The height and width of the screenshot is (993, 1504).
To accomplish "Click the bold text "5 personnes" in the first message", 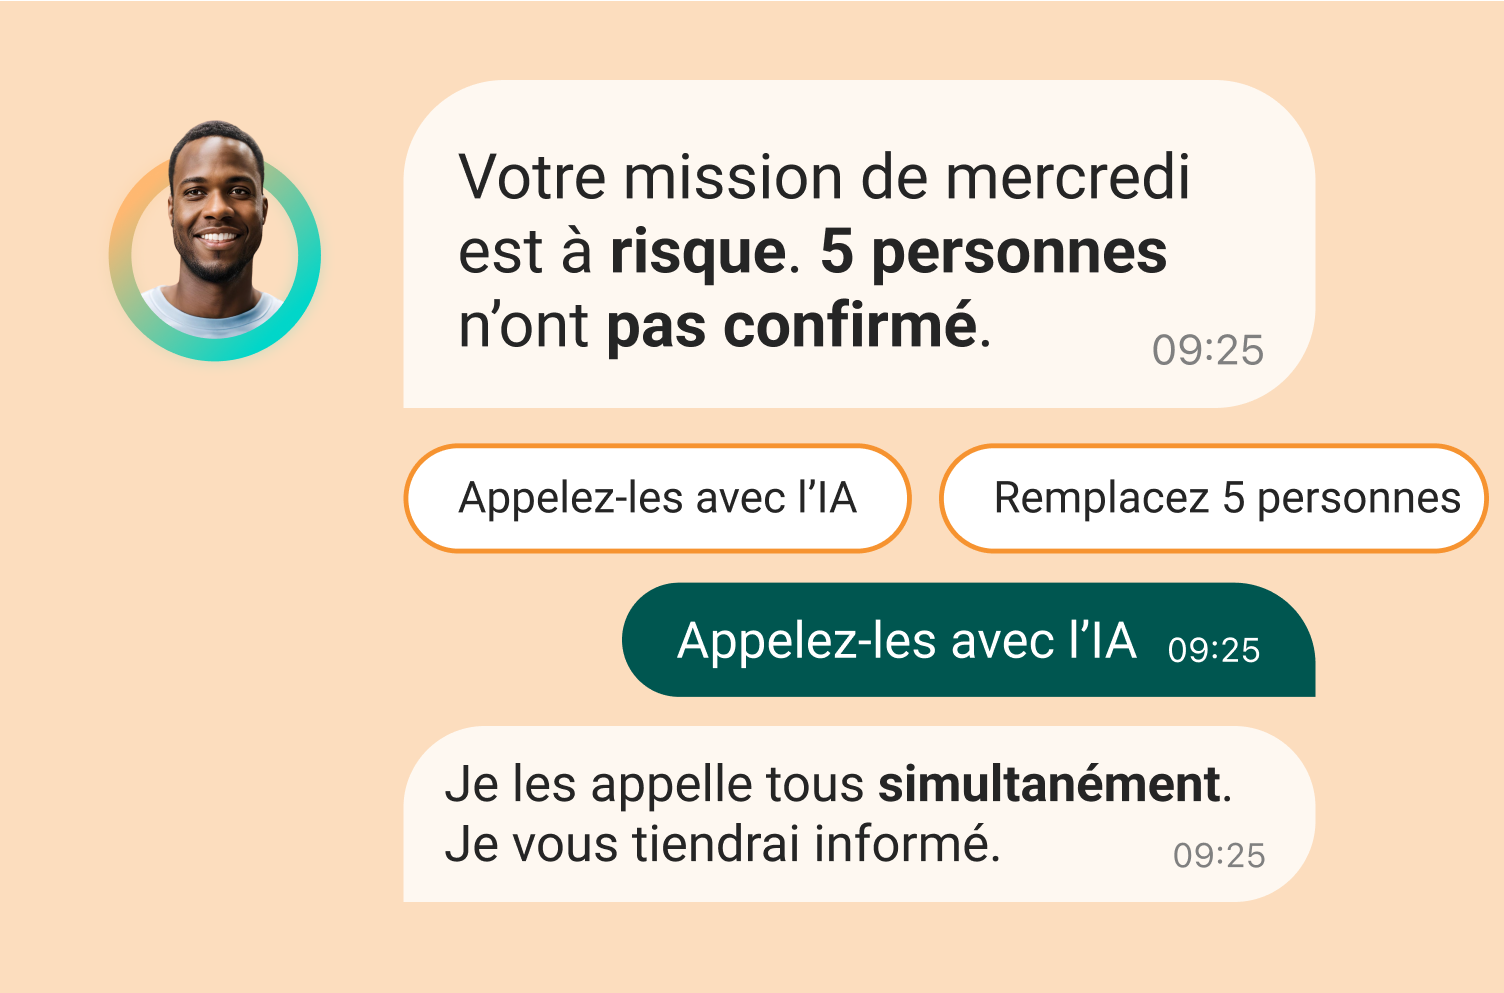I will point(993,253).
